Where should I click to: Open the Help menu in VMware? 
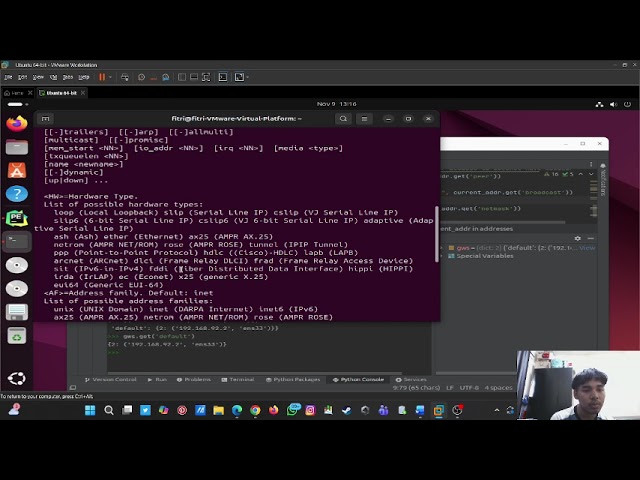(x=84, y=77)
